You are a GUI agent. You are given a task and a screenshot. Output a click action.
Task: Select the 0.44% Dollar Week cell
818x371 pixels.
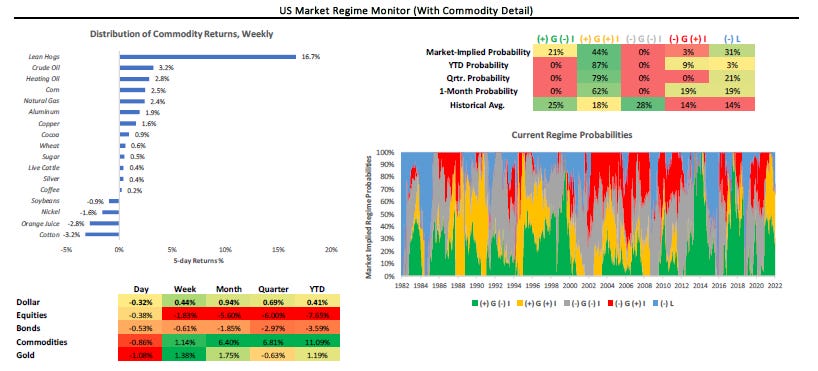click(x=185, y=302)
